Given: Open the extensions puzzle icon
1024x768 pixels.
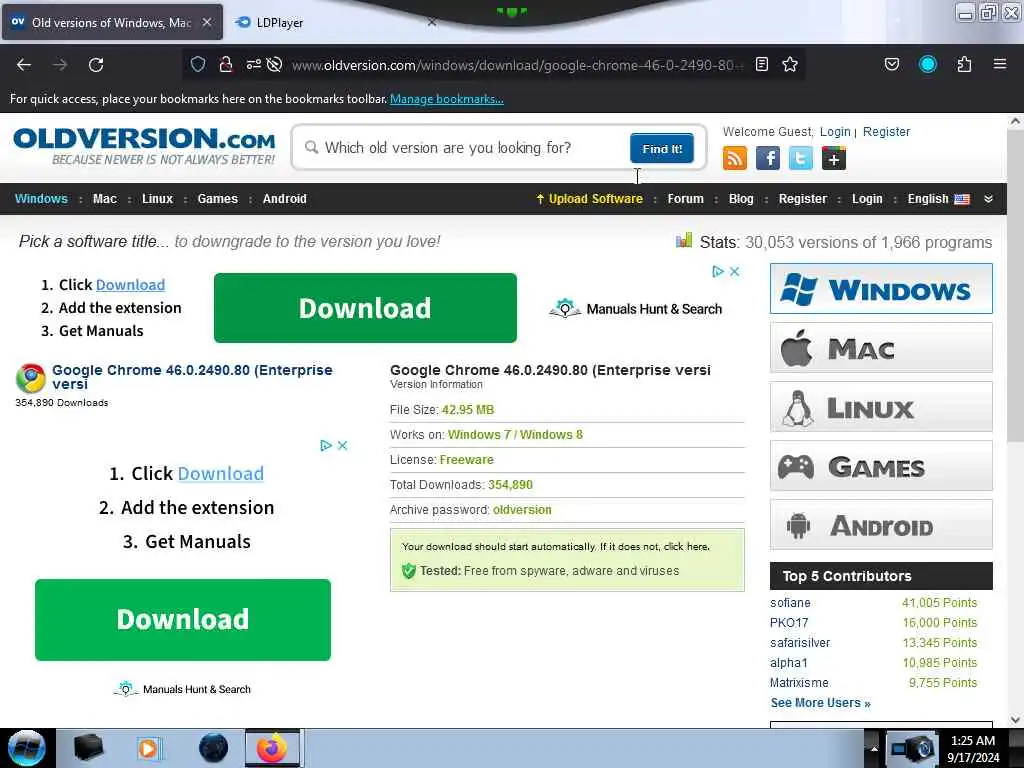Looking at the screenshot, I should [x=964, y=64].
